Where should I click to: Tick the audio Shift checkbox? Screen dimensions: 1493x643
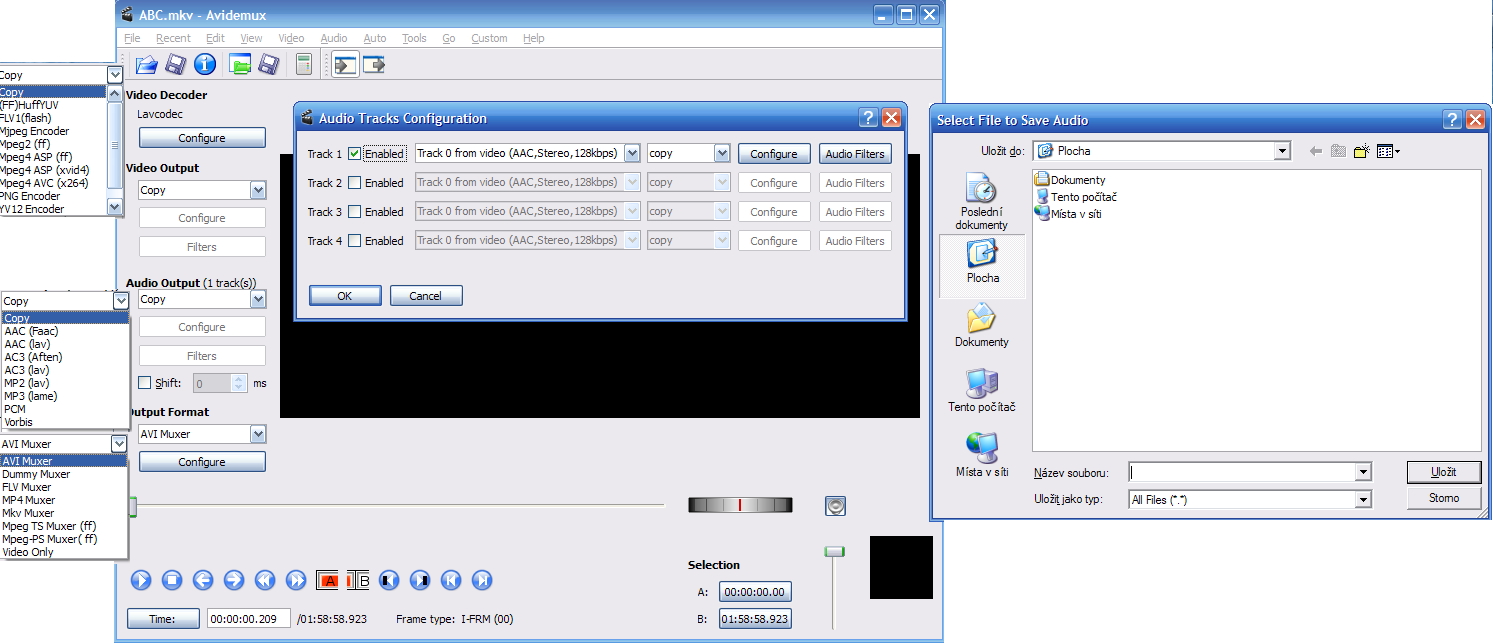pos(144,383)
